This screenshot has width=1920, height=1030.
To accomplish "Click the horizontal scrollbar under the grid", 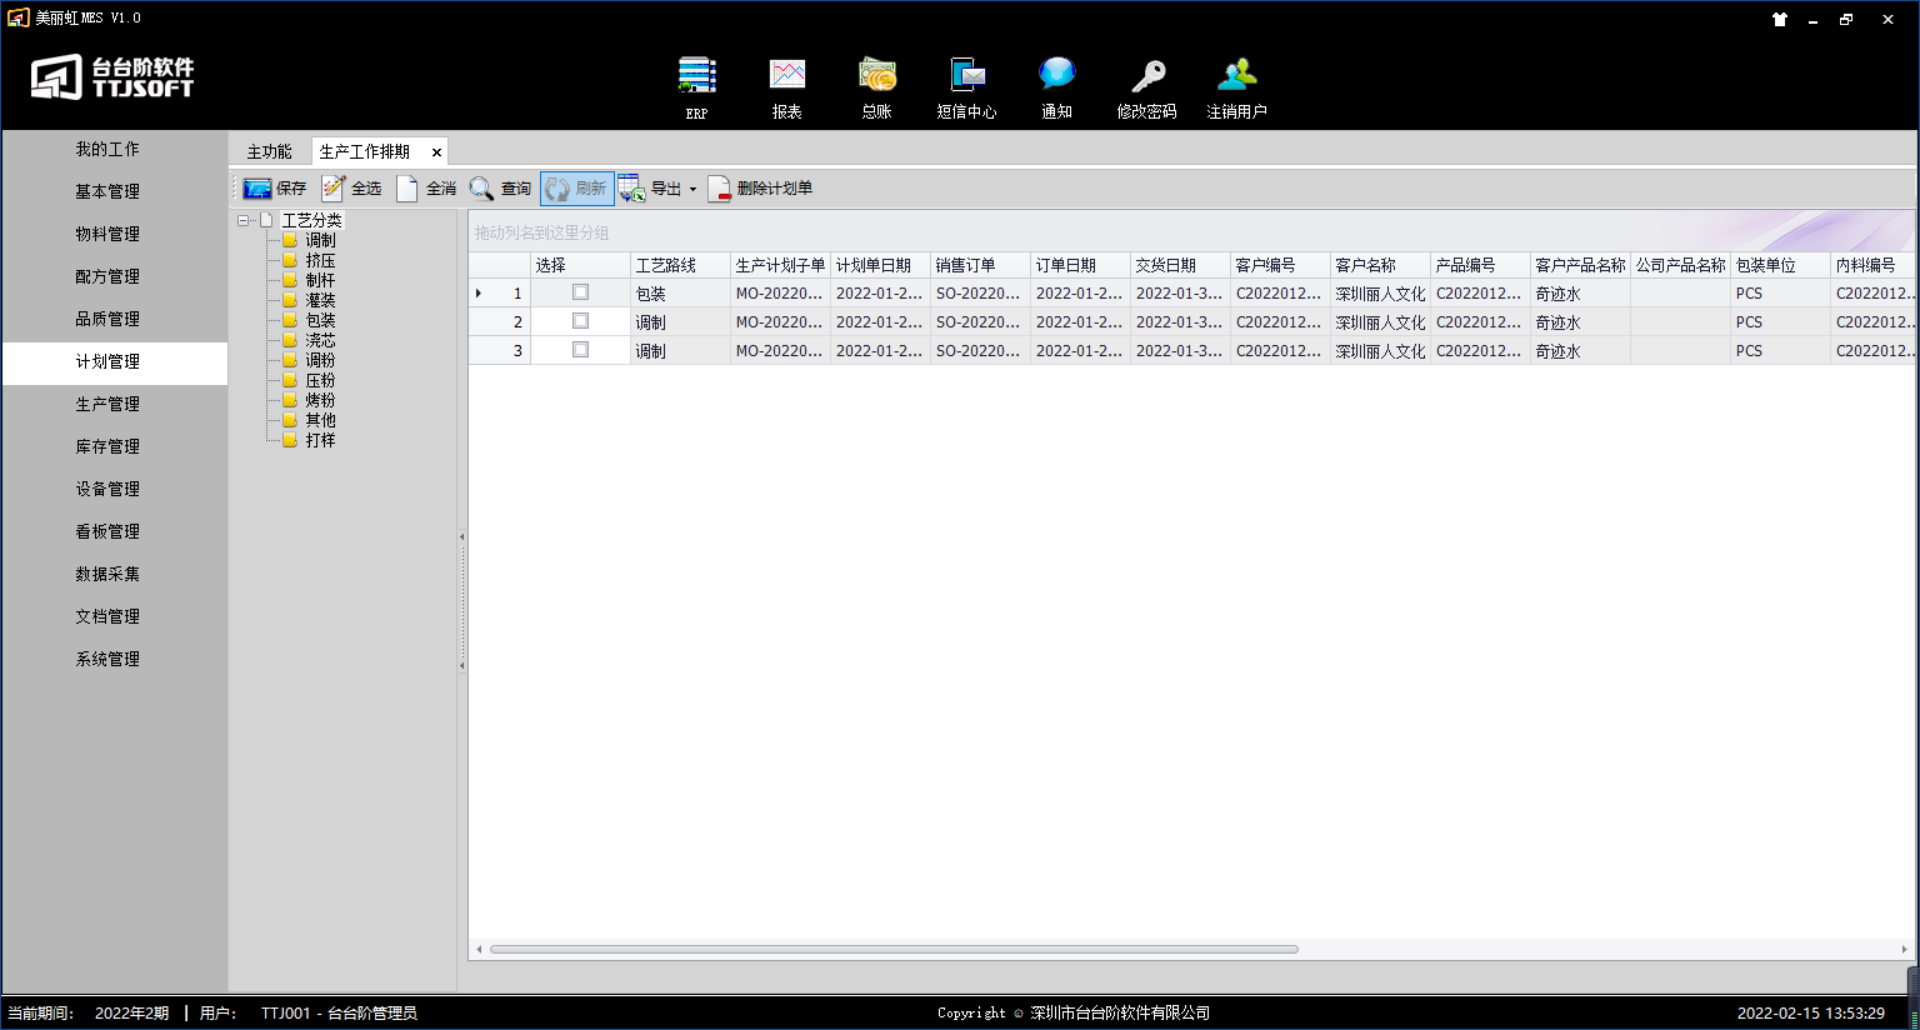I will tap(893, 949).
